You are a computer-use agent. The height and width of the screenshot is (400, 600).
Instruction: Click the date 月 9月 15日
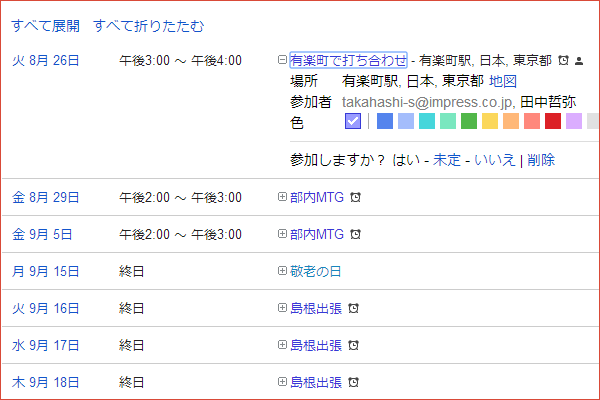click(46, 271)
